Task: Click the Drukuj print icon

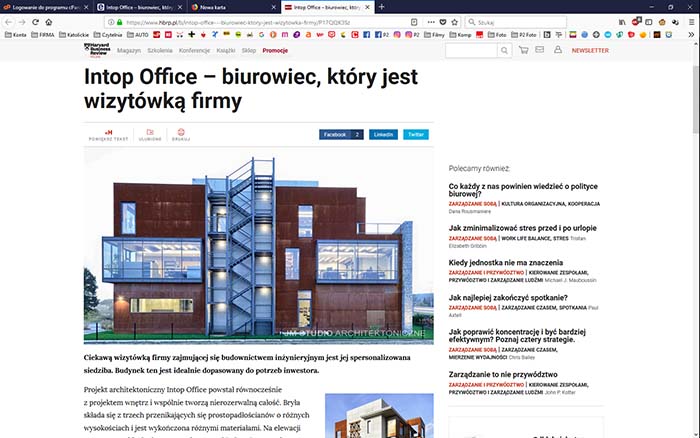Action: click(x=181, y=135)
